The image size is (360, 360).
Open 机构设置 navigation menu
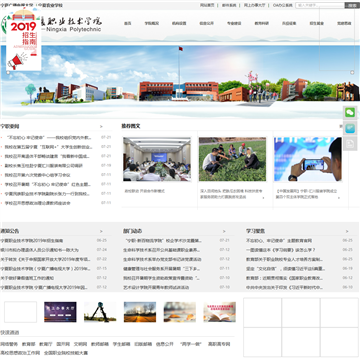179,23
